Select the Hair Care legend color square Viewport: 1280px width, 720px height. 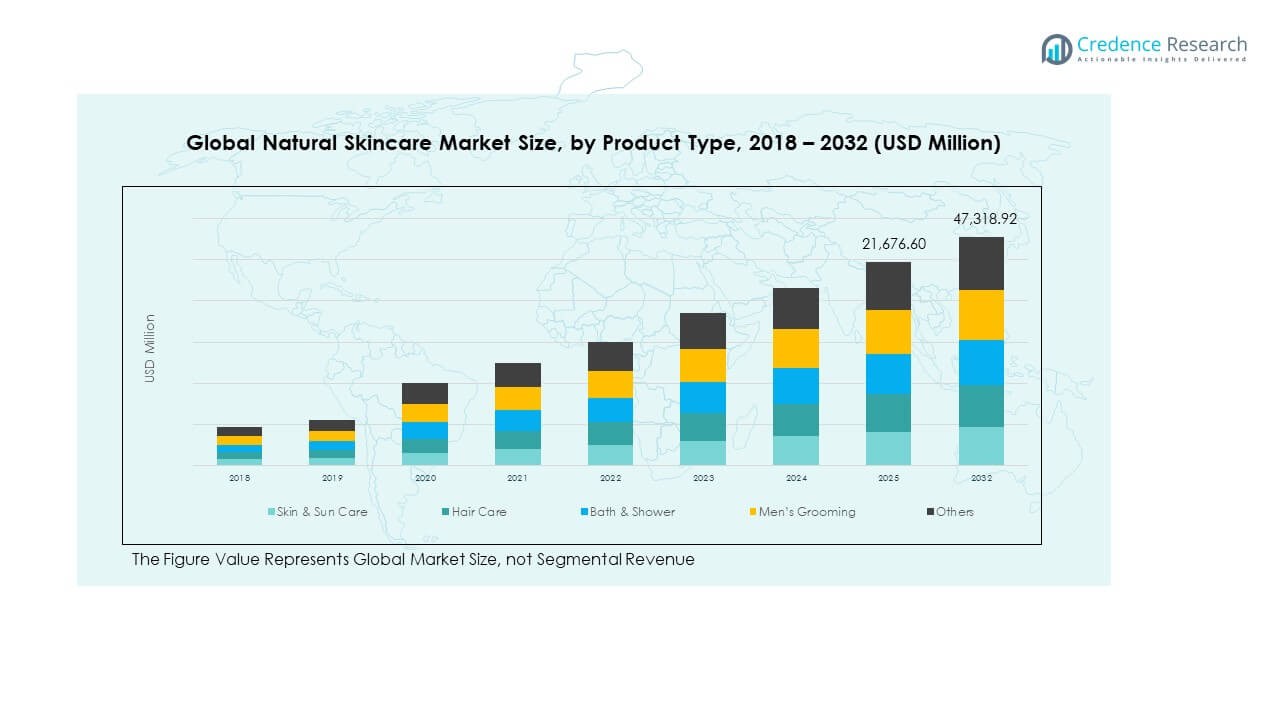click(445, 512)
